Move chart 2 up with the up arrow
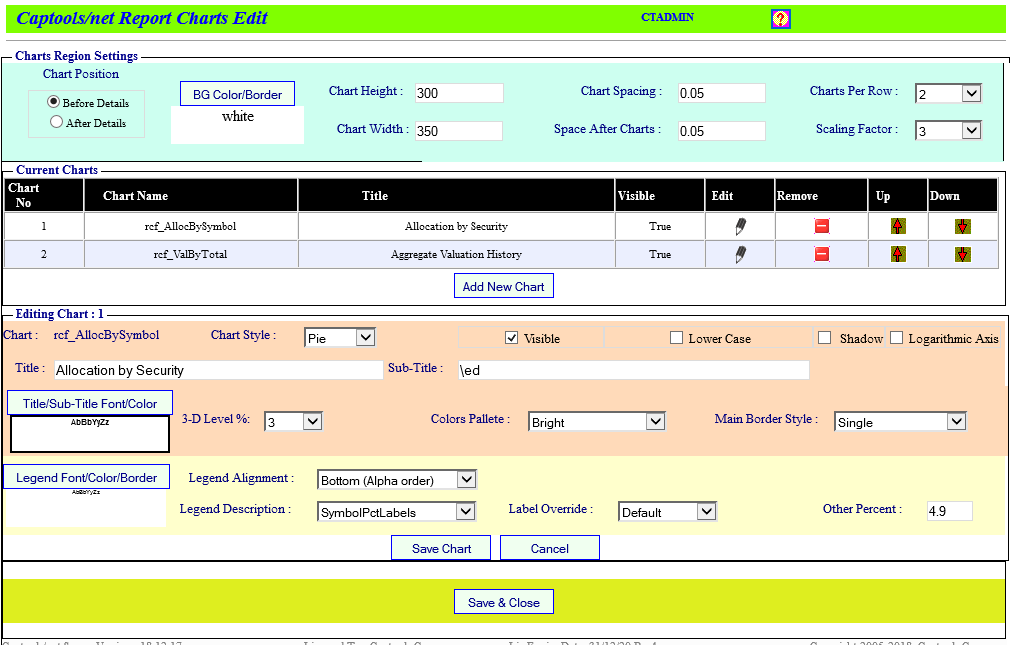 pyautogui.click(x=897, y=254)
